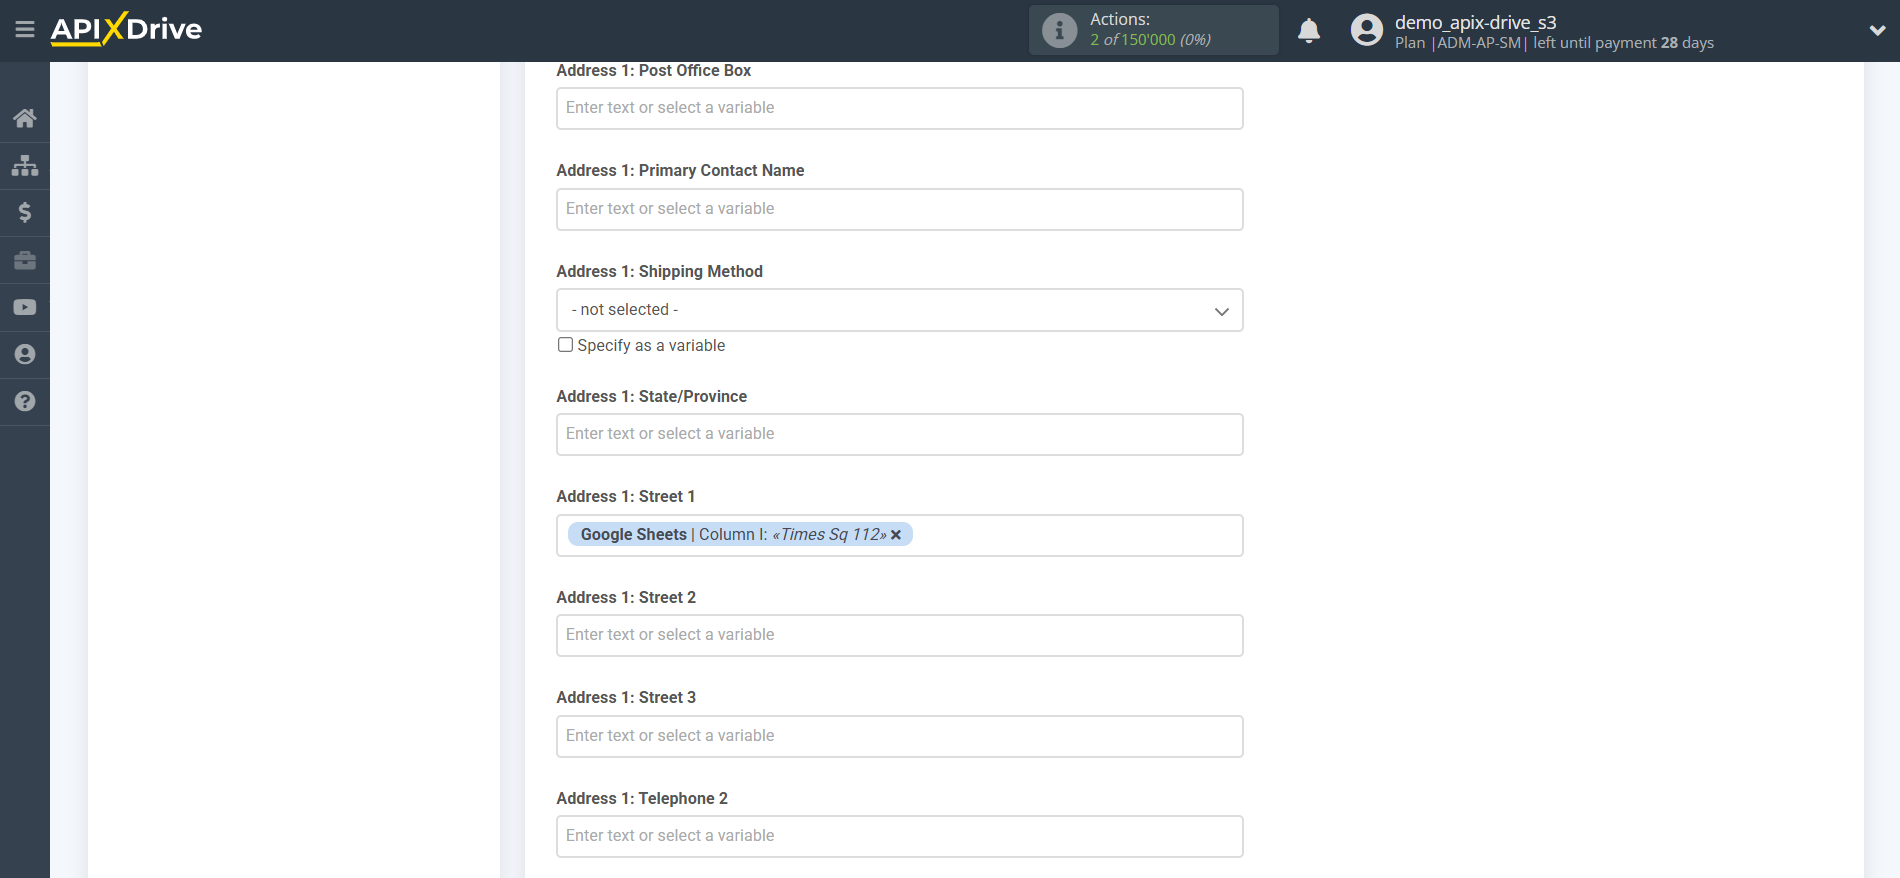Click into the Street 3 field
The height and width of the screenshot is (878, 1900).
click(899, 736)
